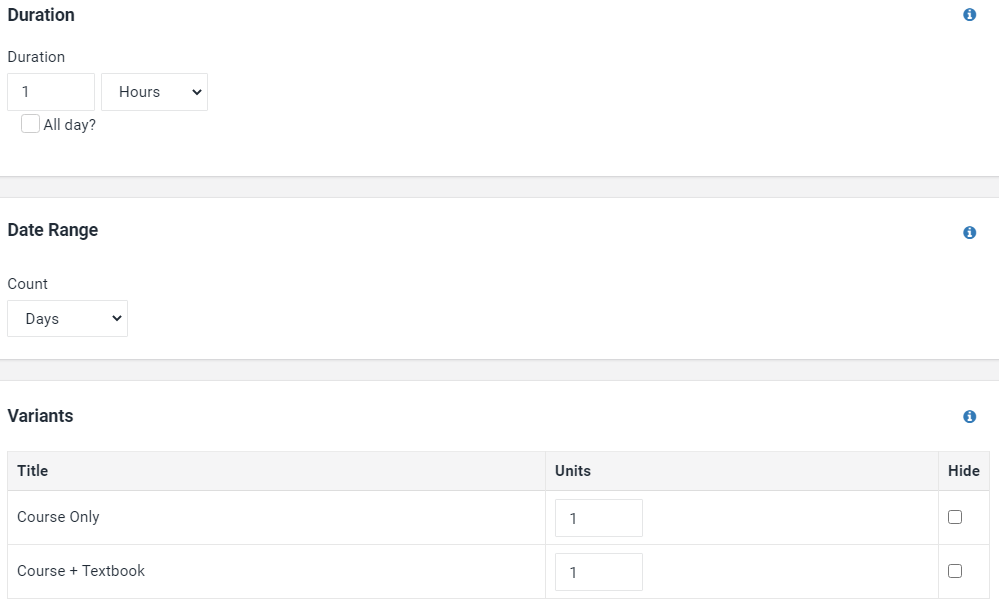Click Units field for Course + Textbook
Viewport: 999px width, 611px height.
click(598, 572)
